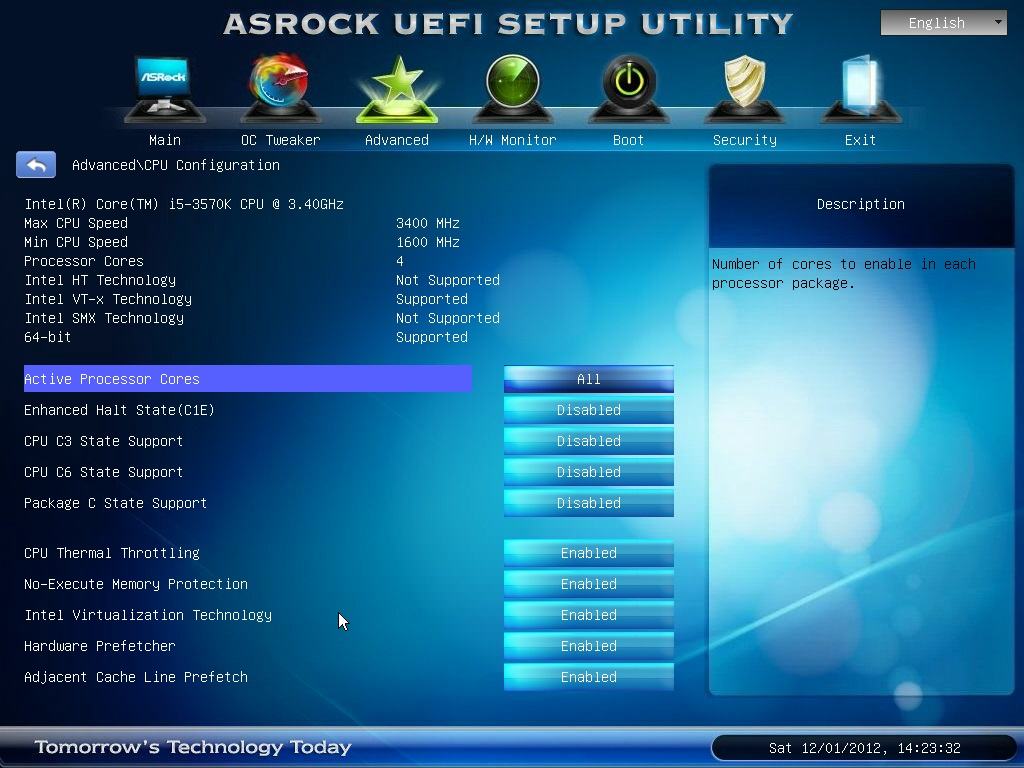The height and width of the screenshot is (768, 1024).
Task: Switch to the Advanced tab label
Action: click(396, 140)
